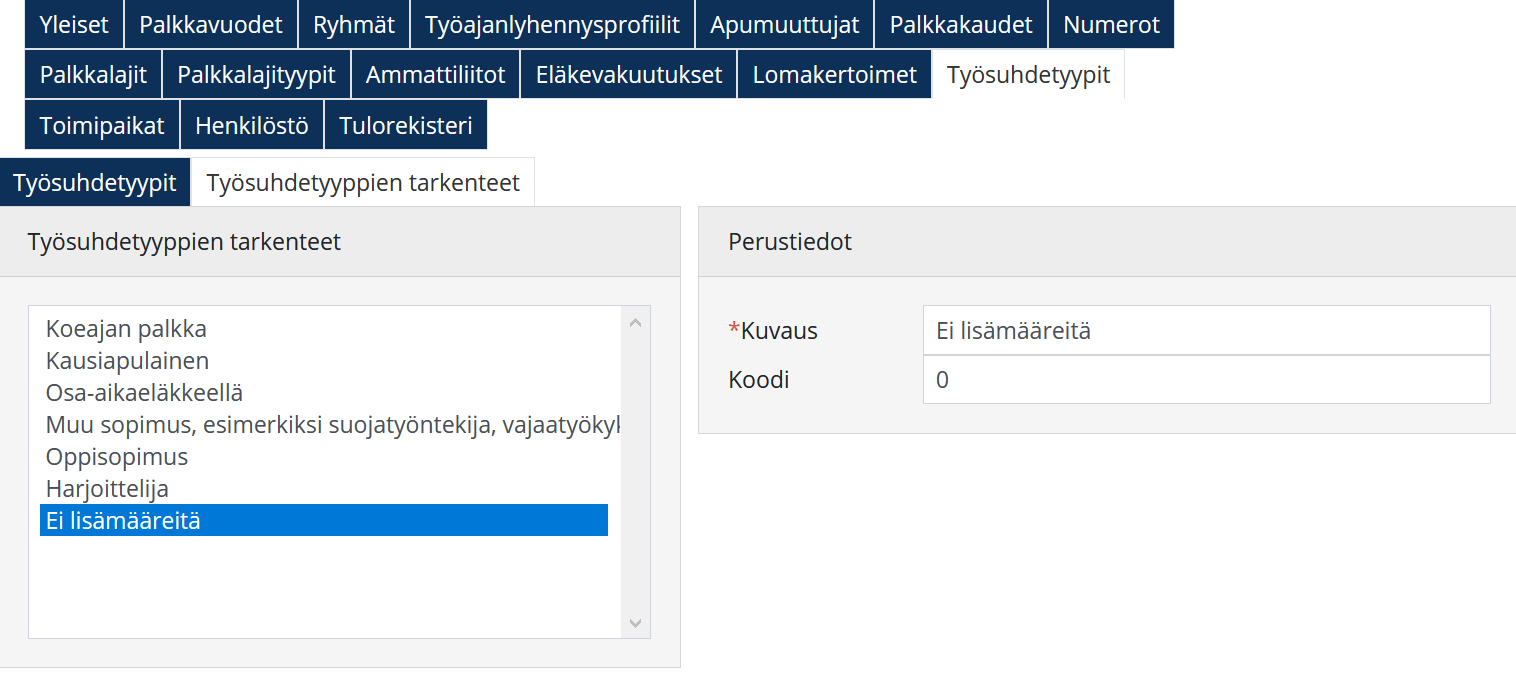Open the Yleiset tab

pos(74,25)
